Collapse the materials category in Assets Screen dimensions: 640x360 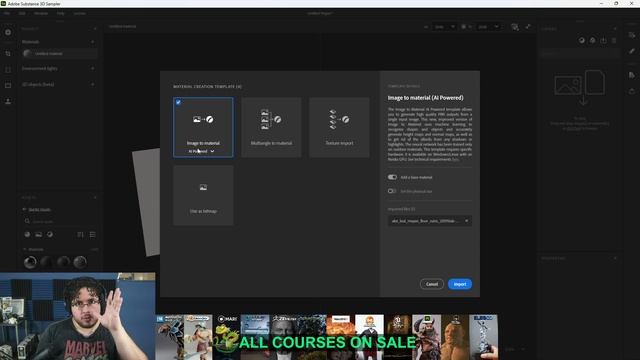(x=24, y=249)
